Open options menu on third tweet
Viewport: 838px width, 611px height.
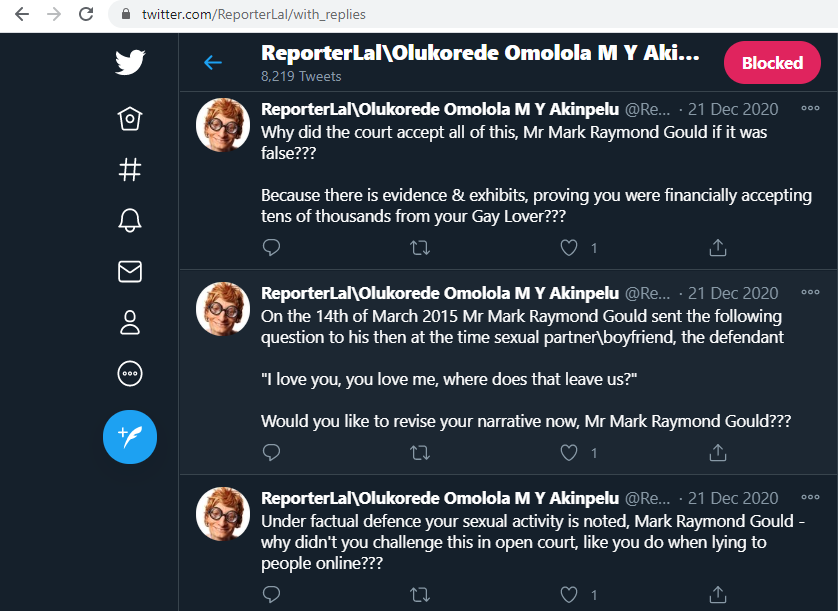810,498
